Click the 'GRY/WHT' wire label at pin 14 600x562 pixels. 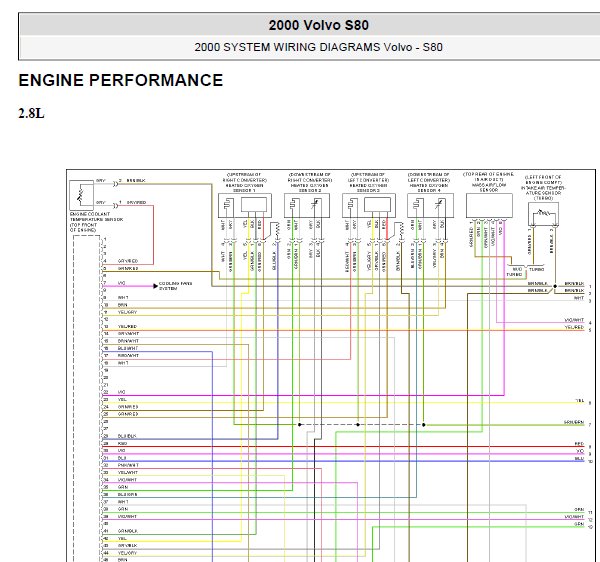pyautogui.click(x=128, y=334)
